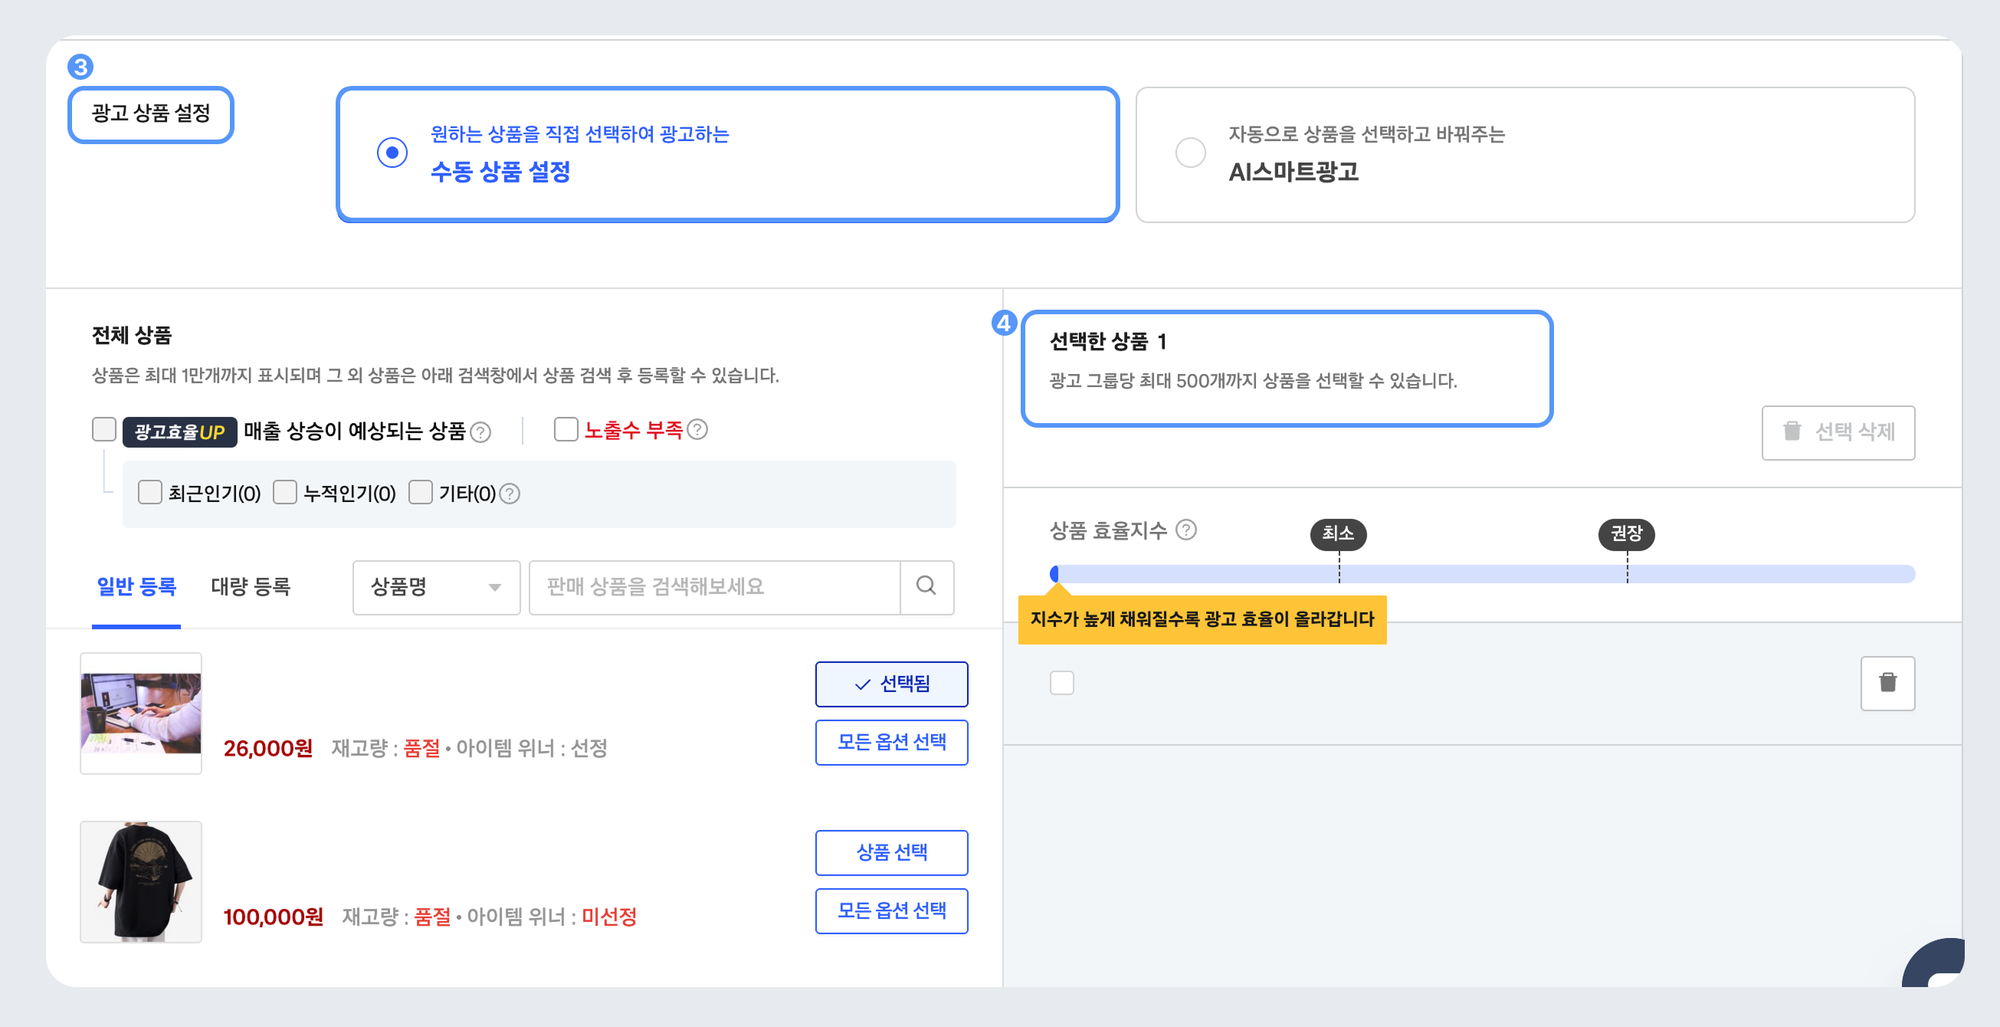Click the 상품 선택 button for 100,000원 product
The image size is (2000, 1027).
click(x=891, y=852)
